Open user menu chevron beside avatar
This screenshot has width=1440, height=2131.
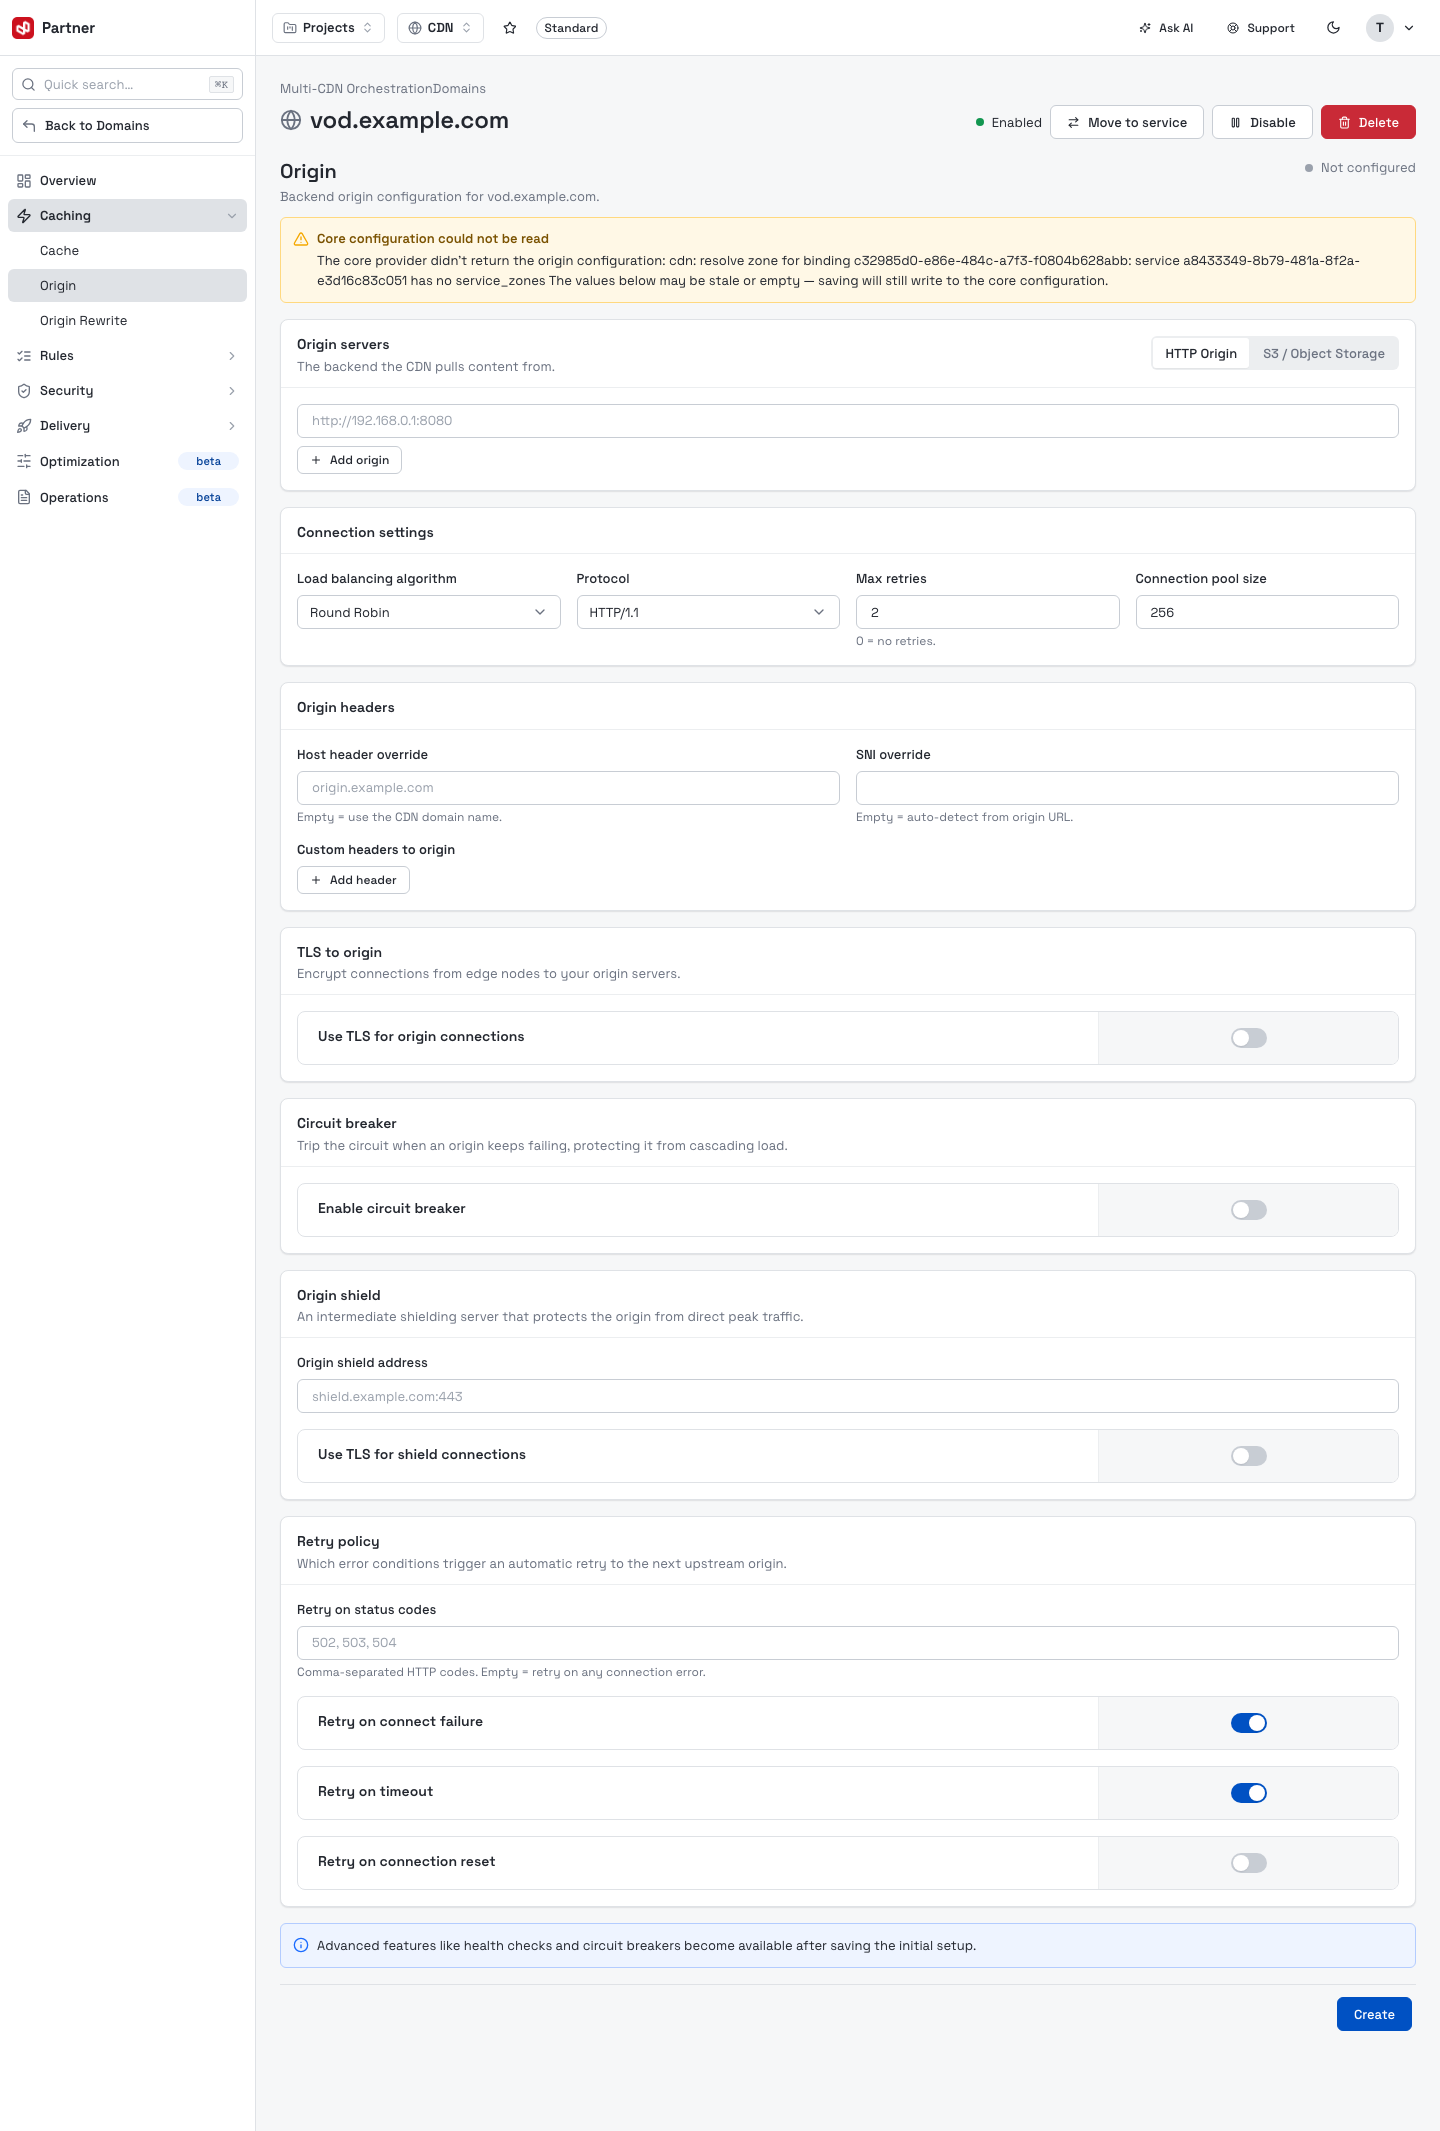(1409, 28)
